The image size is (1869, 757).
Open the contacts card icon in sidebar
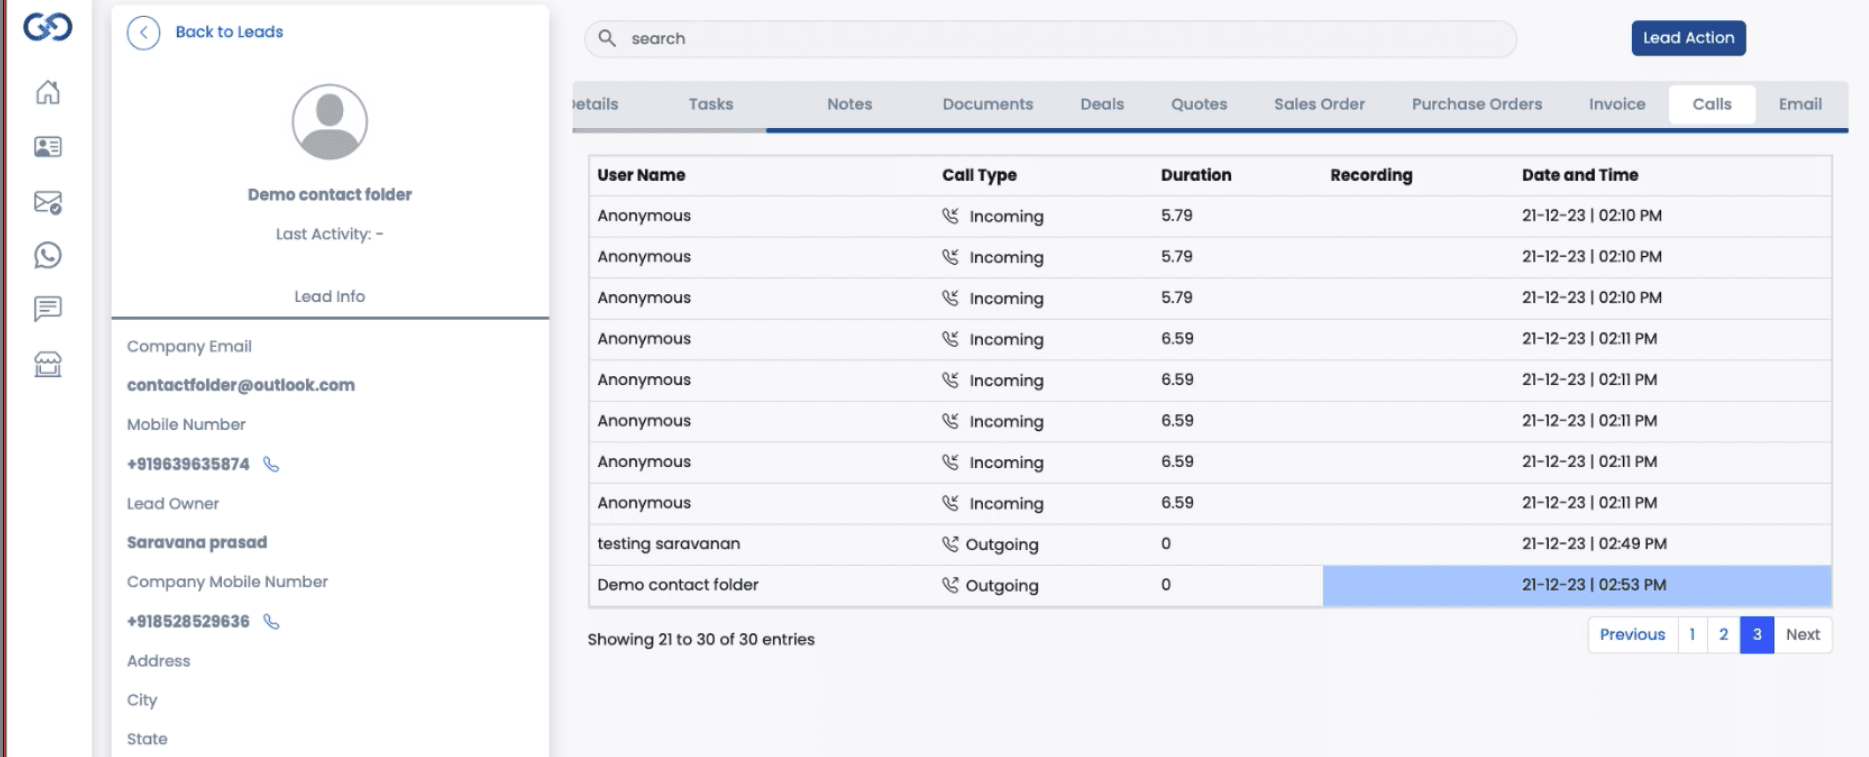click(48, 147)
